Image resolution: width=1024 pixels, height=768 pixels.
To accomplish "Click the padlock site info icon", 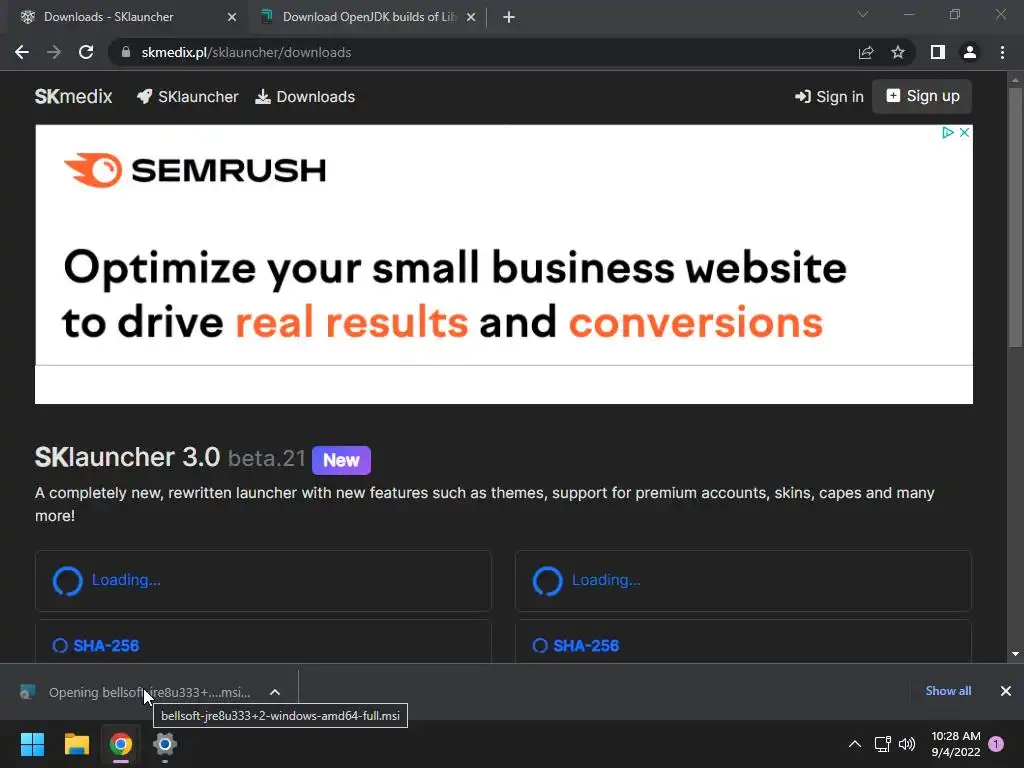I will 126,52.
